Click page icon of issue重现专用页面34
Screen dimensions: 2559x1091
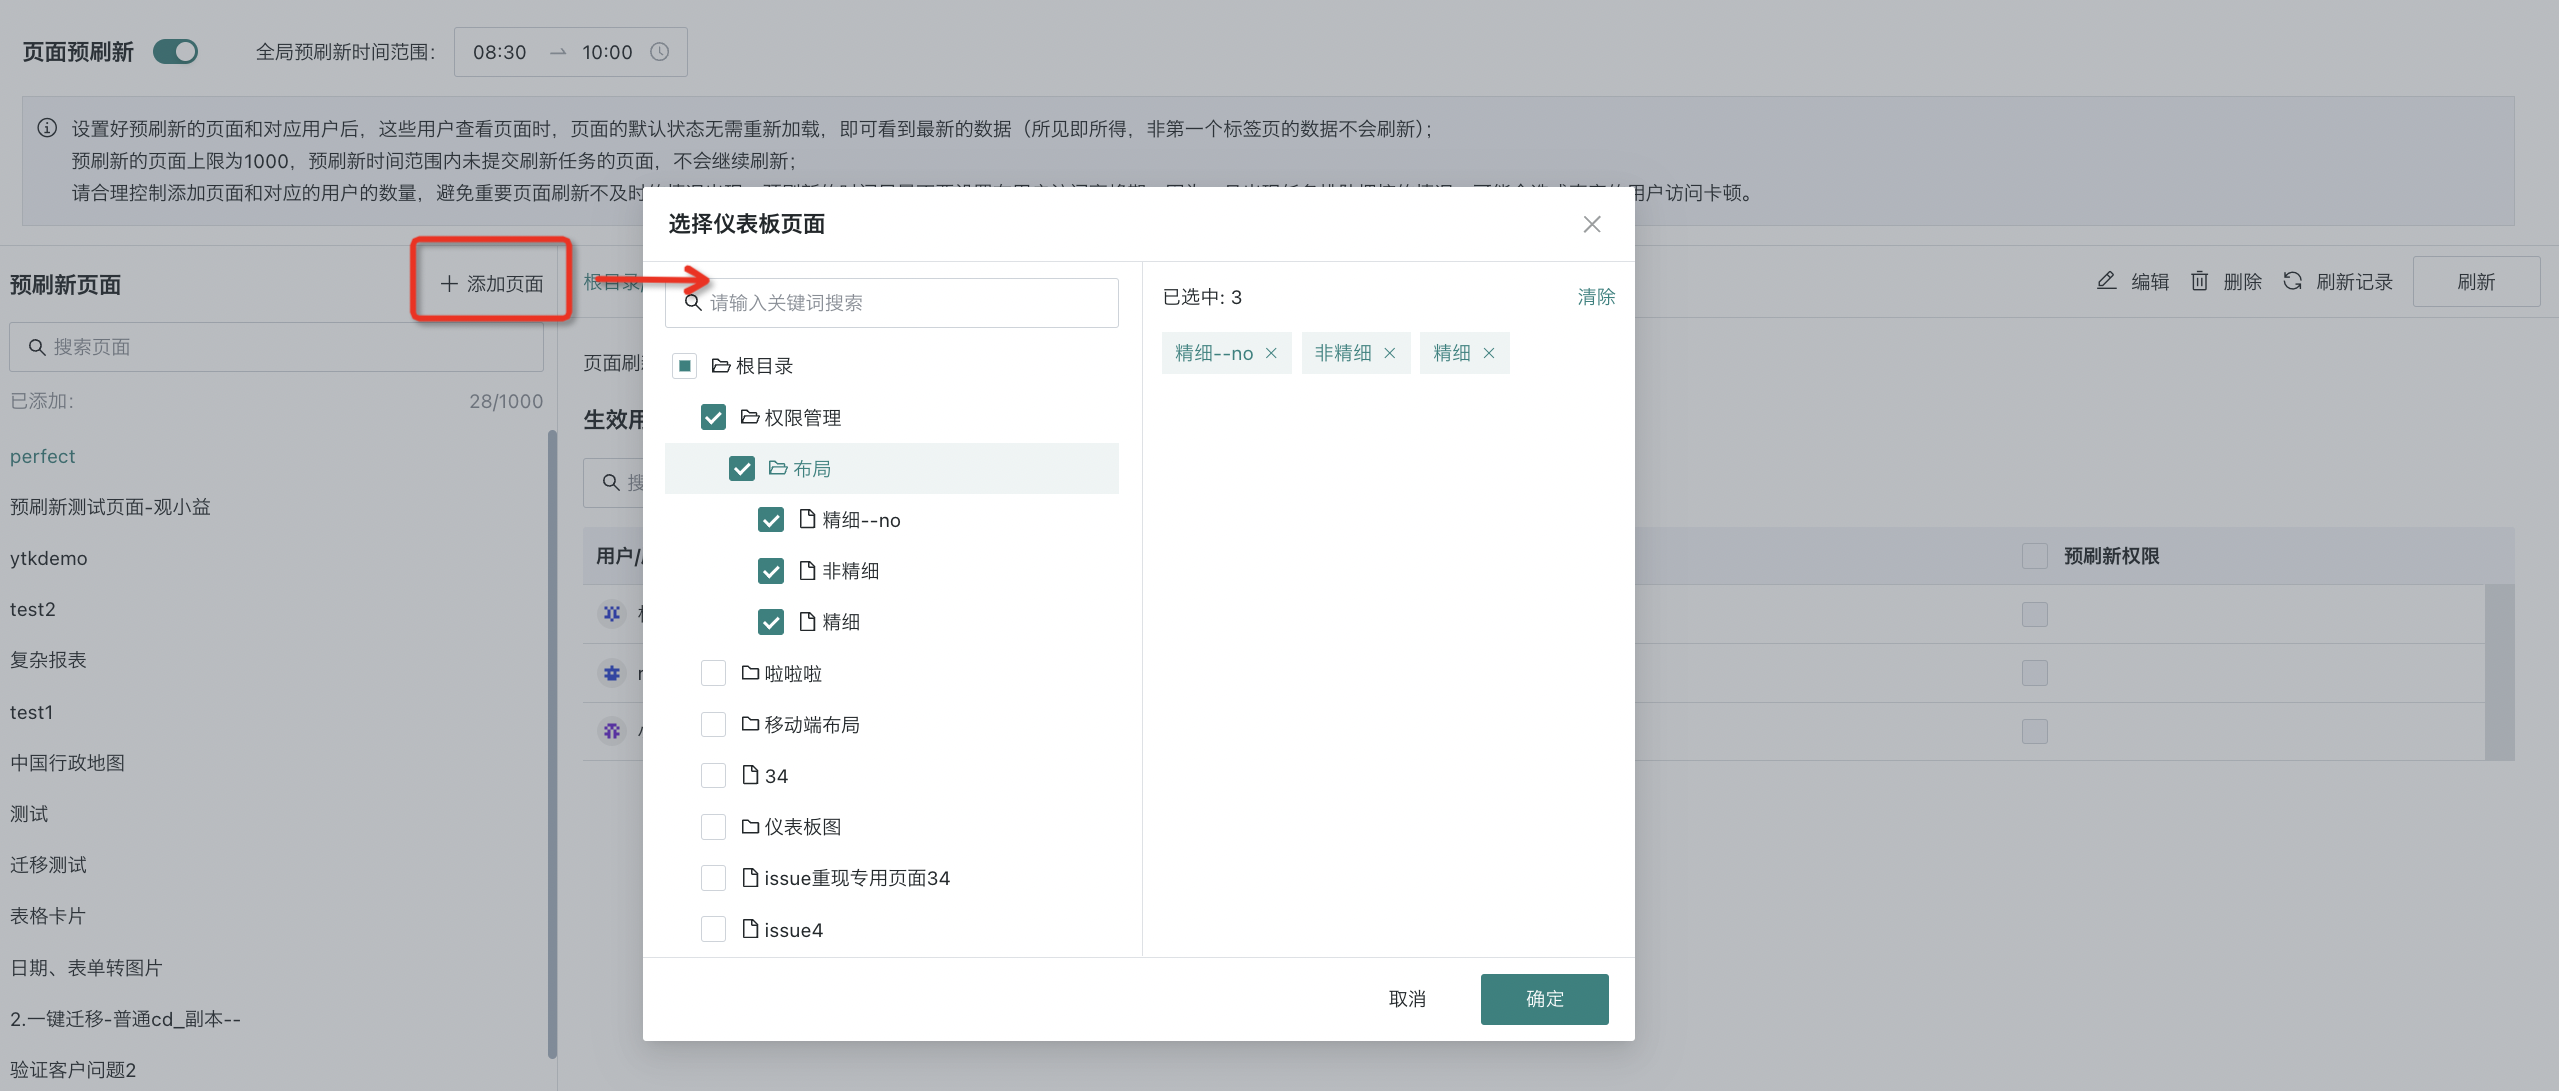750,877
